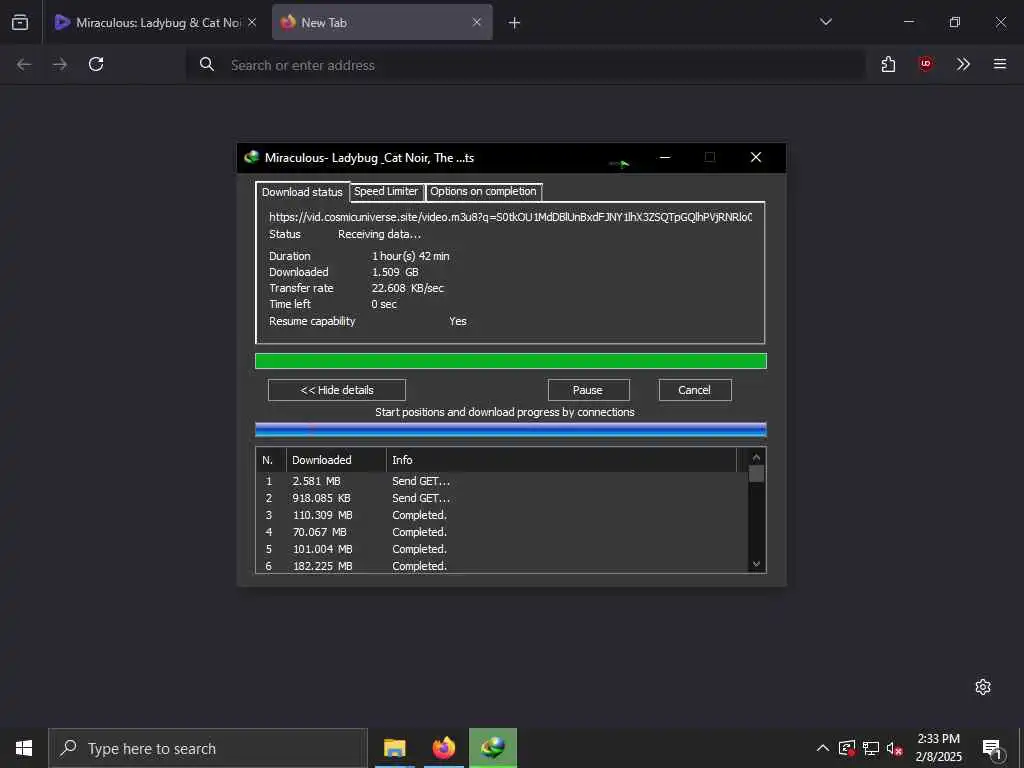Click the Type here to search box
Viewport: 1024px width, 768px height.
pyautogui.click(x=208, y=748)
